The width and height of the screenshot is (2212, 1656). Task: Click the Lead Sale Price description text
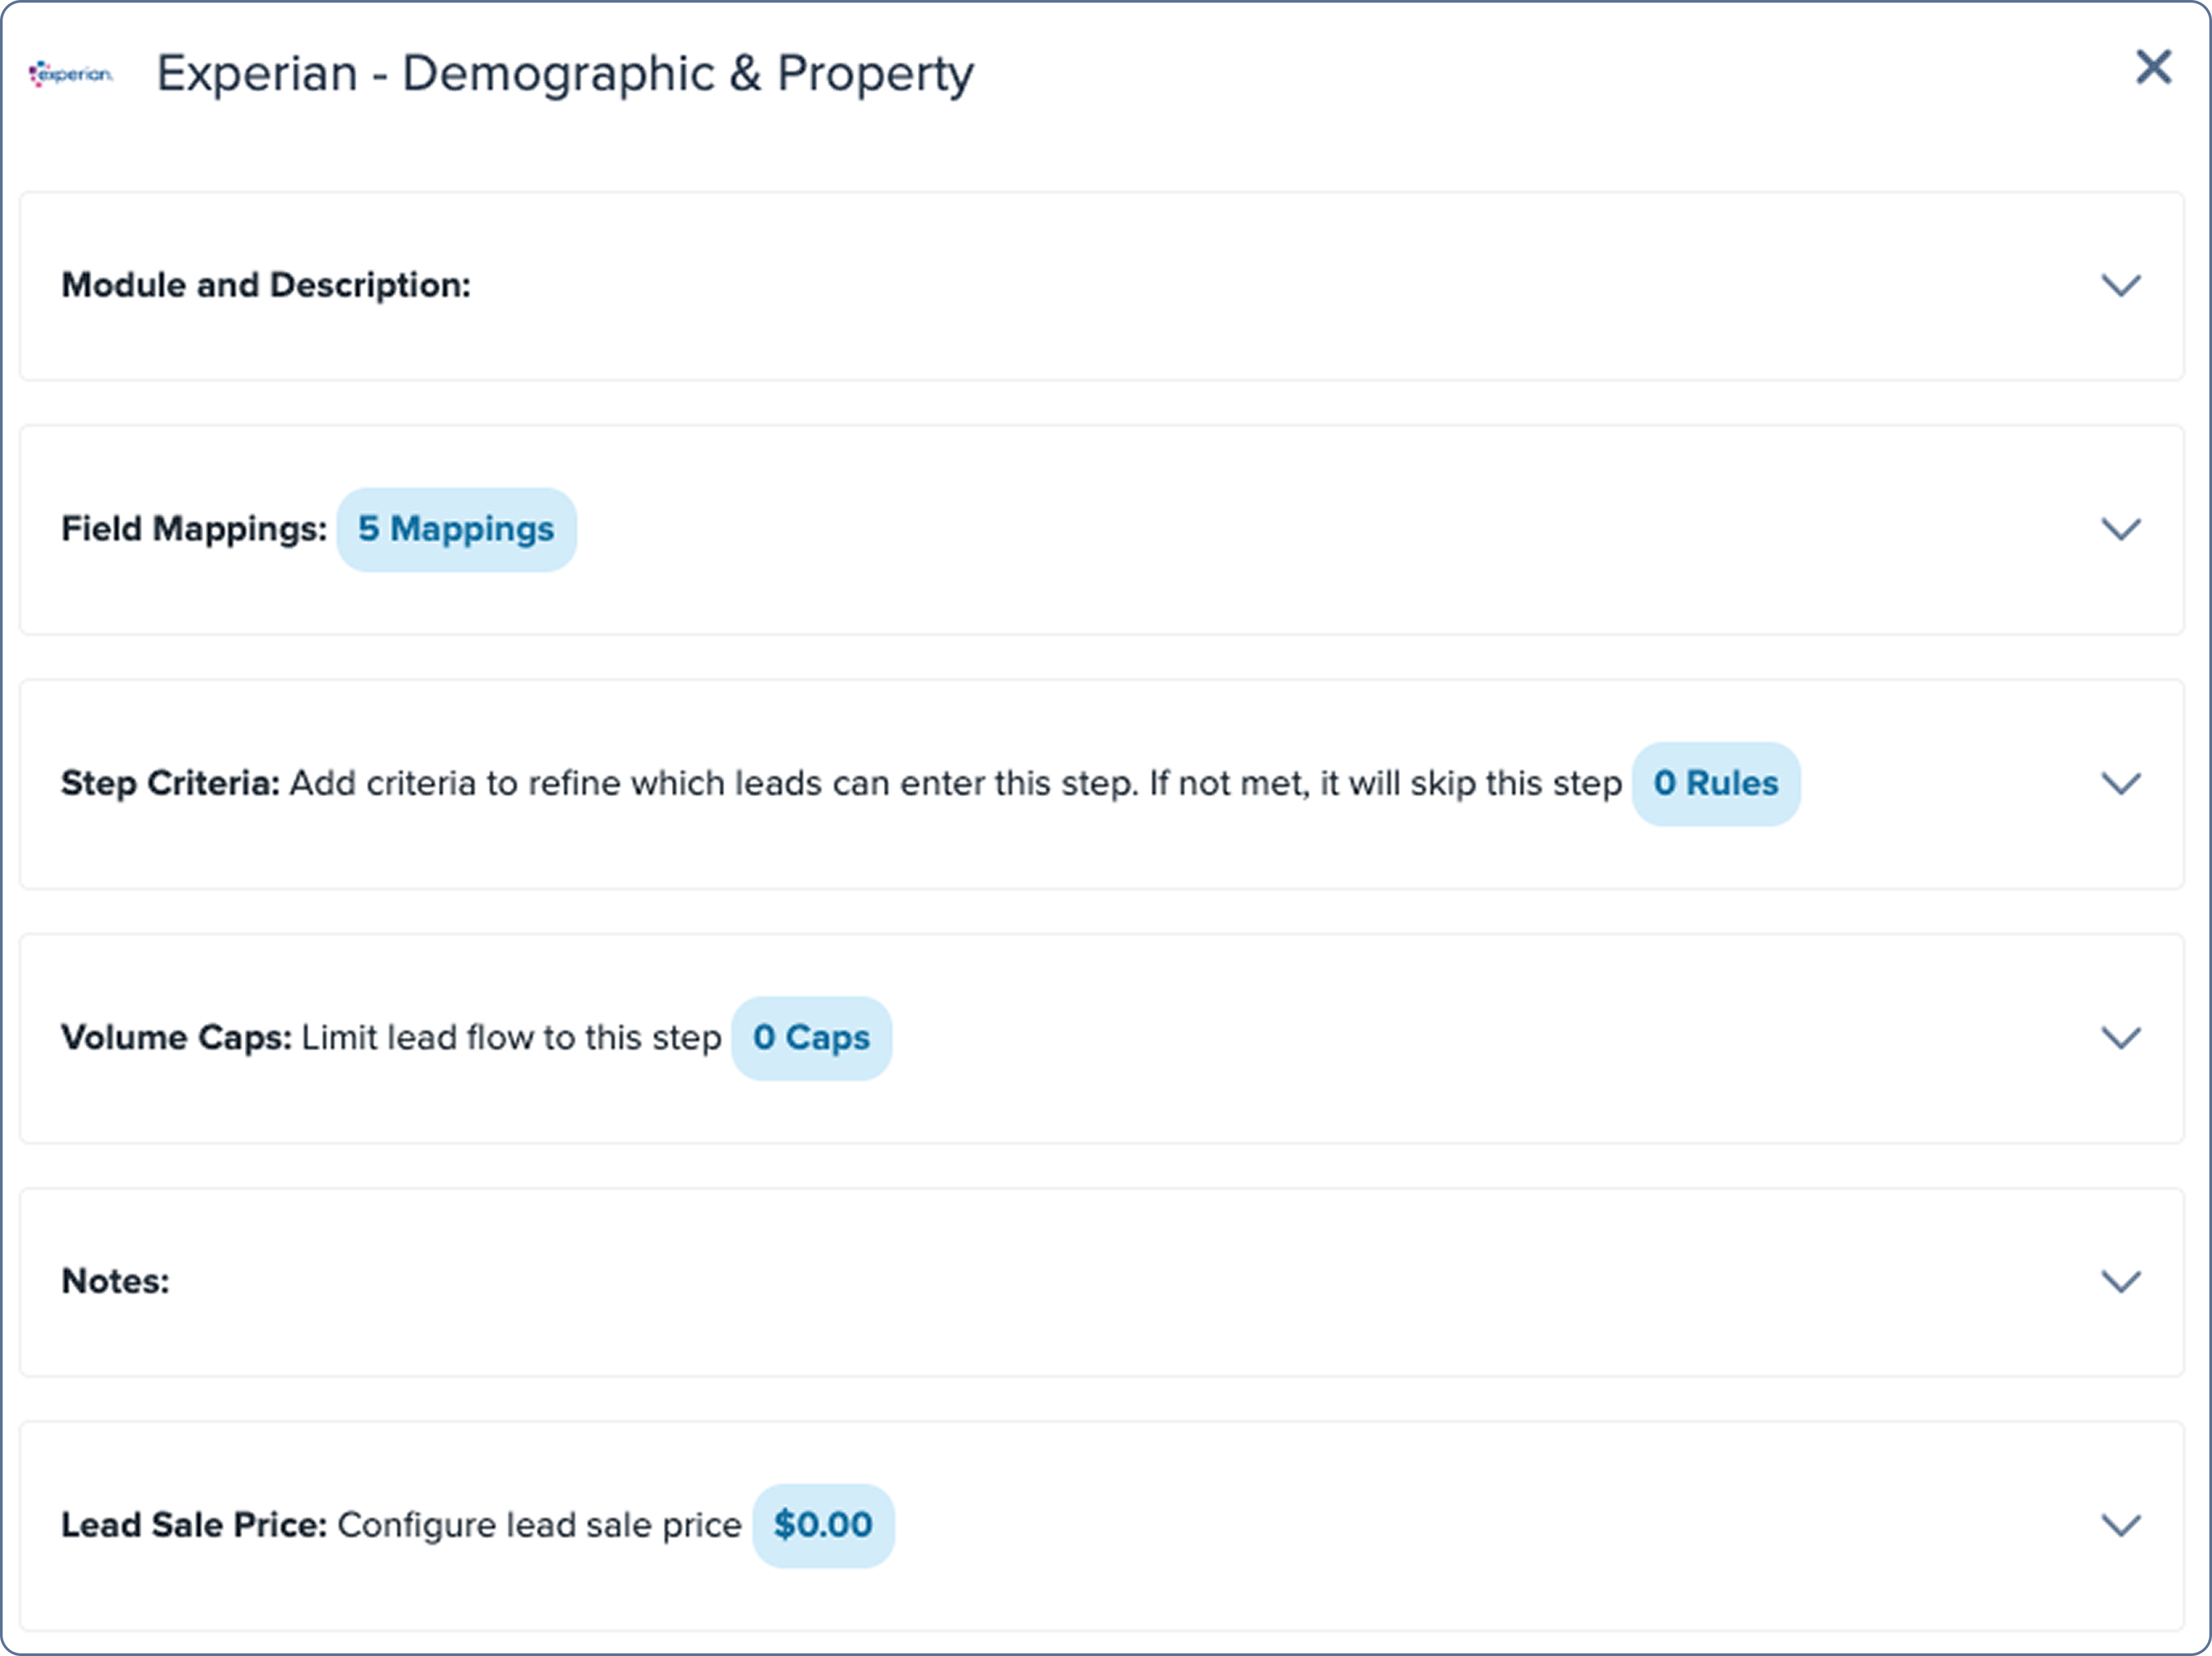click(539, 1525)
